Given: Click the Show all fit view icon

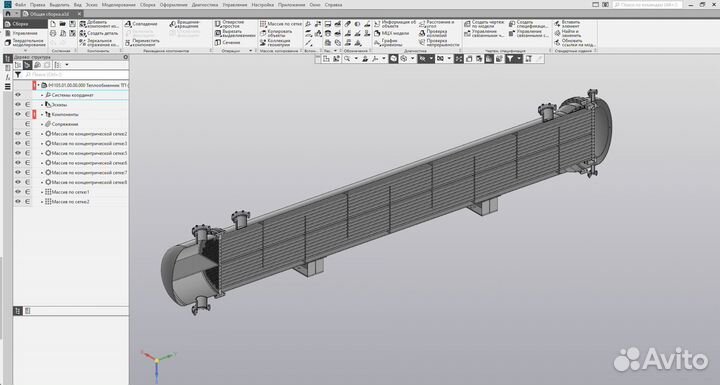Looking at the screenshot, I should coord(459,59).
